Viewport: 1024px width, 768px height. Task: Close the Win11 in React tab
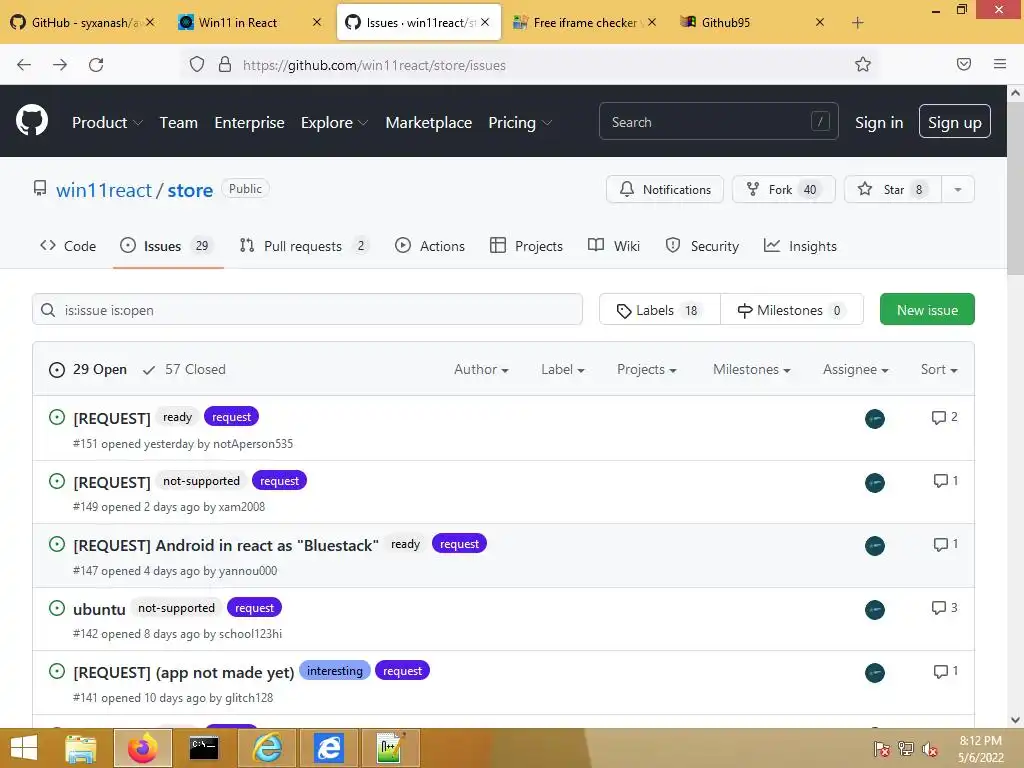(x=317, y=22)
